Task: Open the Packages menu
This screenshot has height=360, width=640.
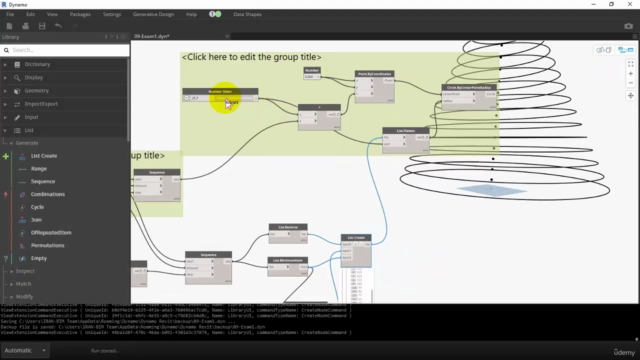Action: [80, 14]
